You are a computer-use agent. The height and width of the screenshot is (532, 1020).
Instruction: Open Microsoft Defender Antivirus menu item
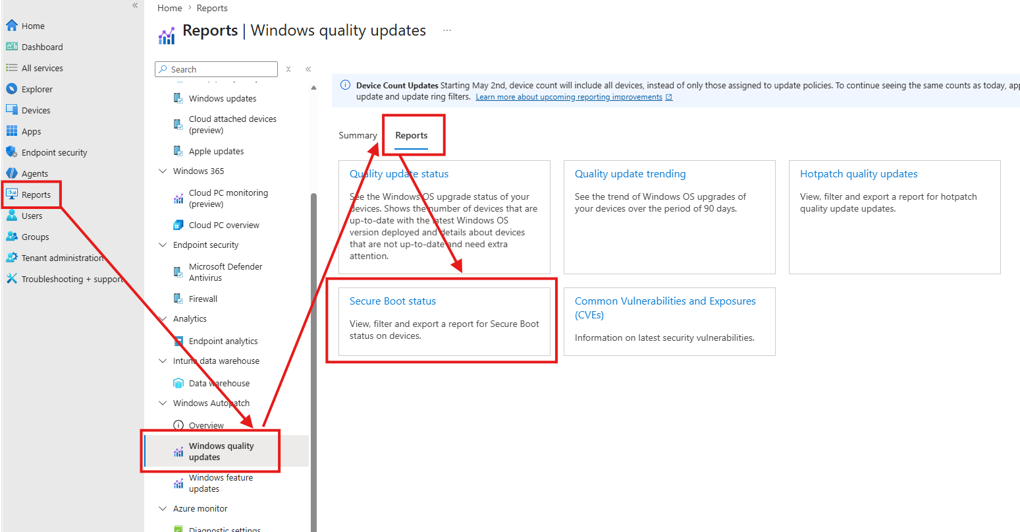pos(225,272)
